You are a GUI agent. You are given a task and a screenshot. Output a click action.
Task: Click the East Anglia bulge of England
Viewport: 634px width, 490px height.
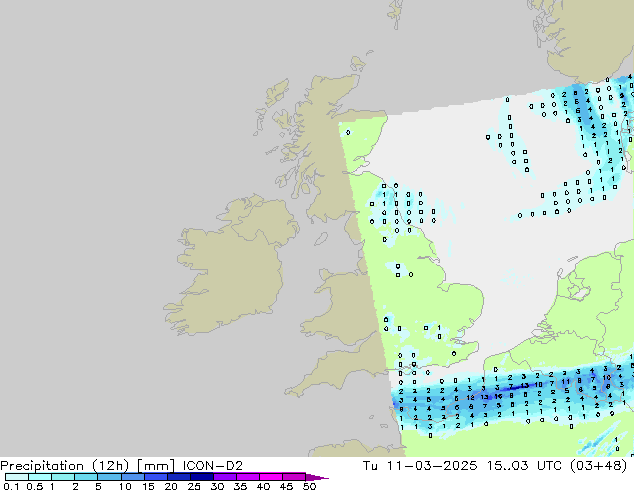[463, 301]
